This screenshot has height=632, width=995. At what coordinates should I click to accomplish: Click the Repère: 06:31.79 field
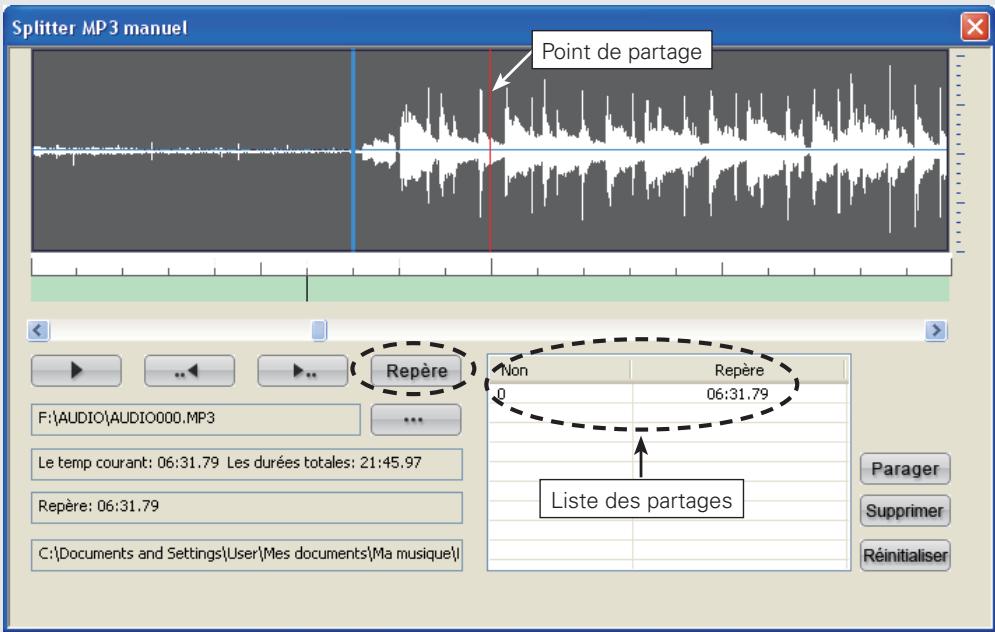point(247,507)
